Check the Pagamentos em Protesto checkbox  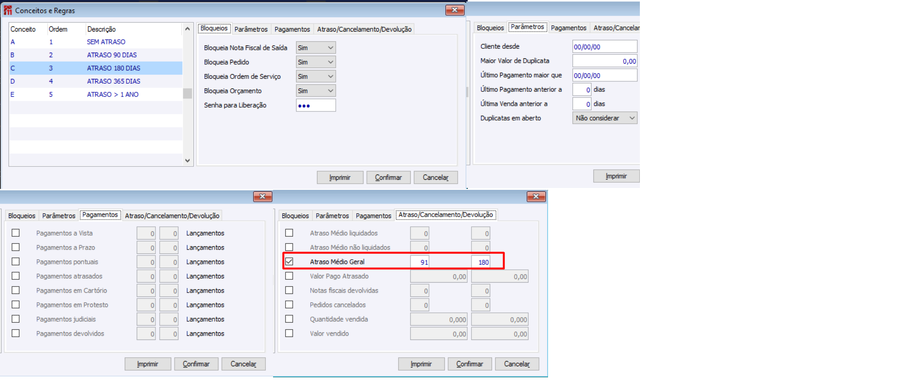pos(15,305)
